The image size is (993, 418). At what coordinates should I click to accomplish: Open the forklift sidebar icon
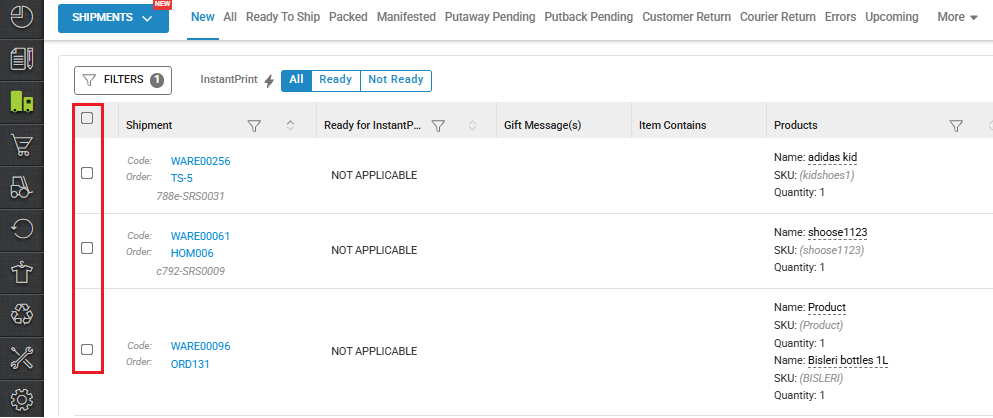coord(22,187)
